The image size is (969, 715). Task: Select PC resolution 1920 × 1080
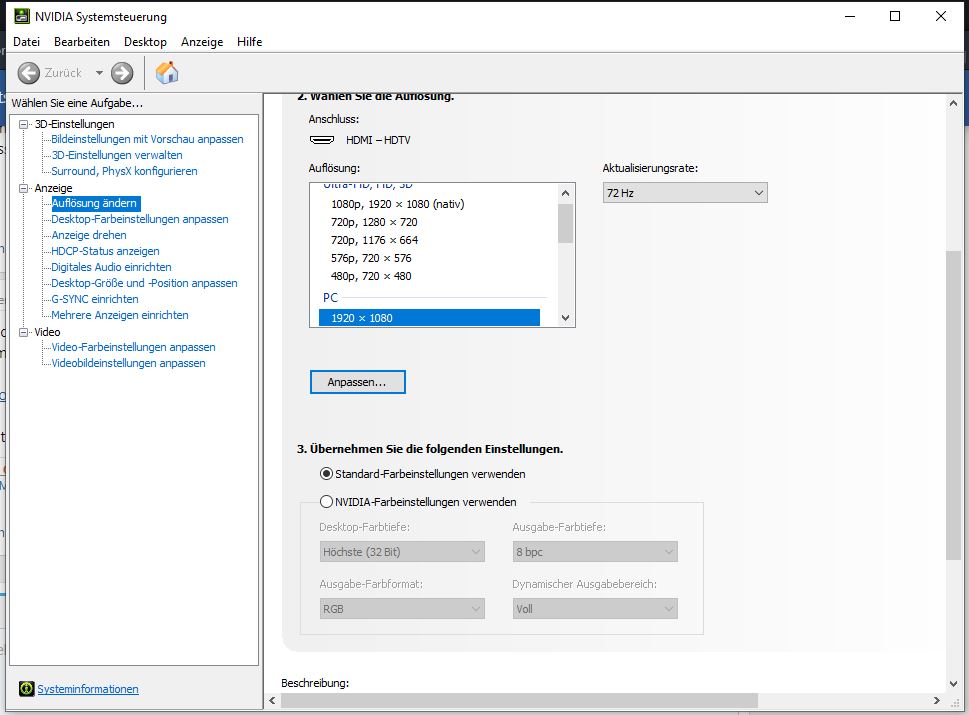(x=429, y=318)
